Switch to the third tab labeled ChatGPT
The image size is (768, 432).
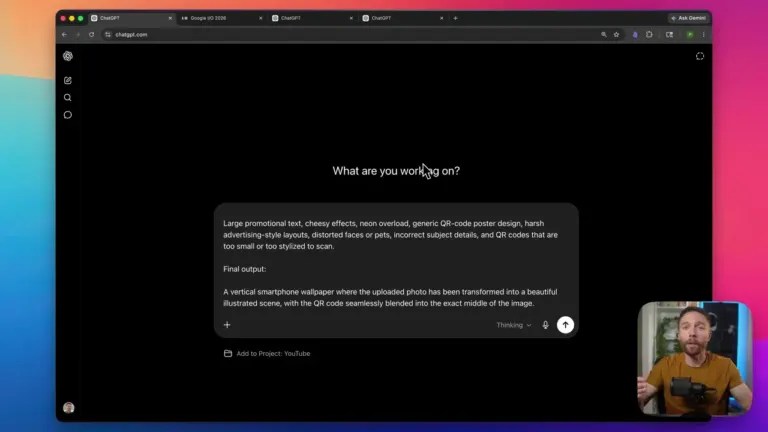(311, 18)
